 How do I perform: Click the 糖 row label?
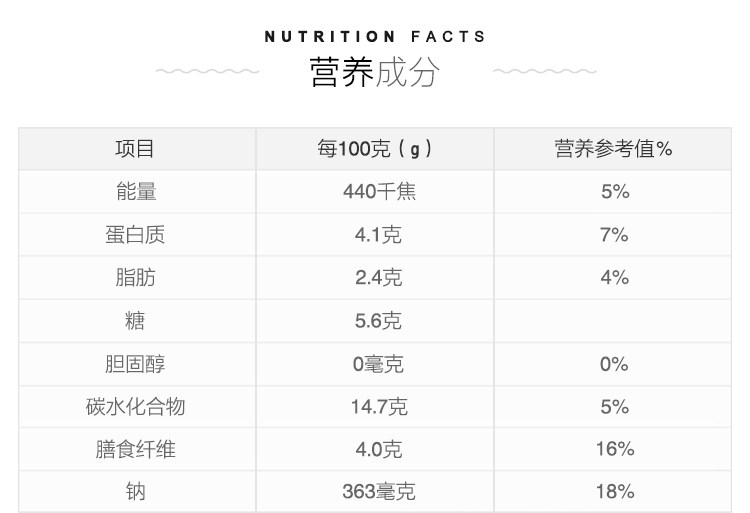tap(135, 320)
